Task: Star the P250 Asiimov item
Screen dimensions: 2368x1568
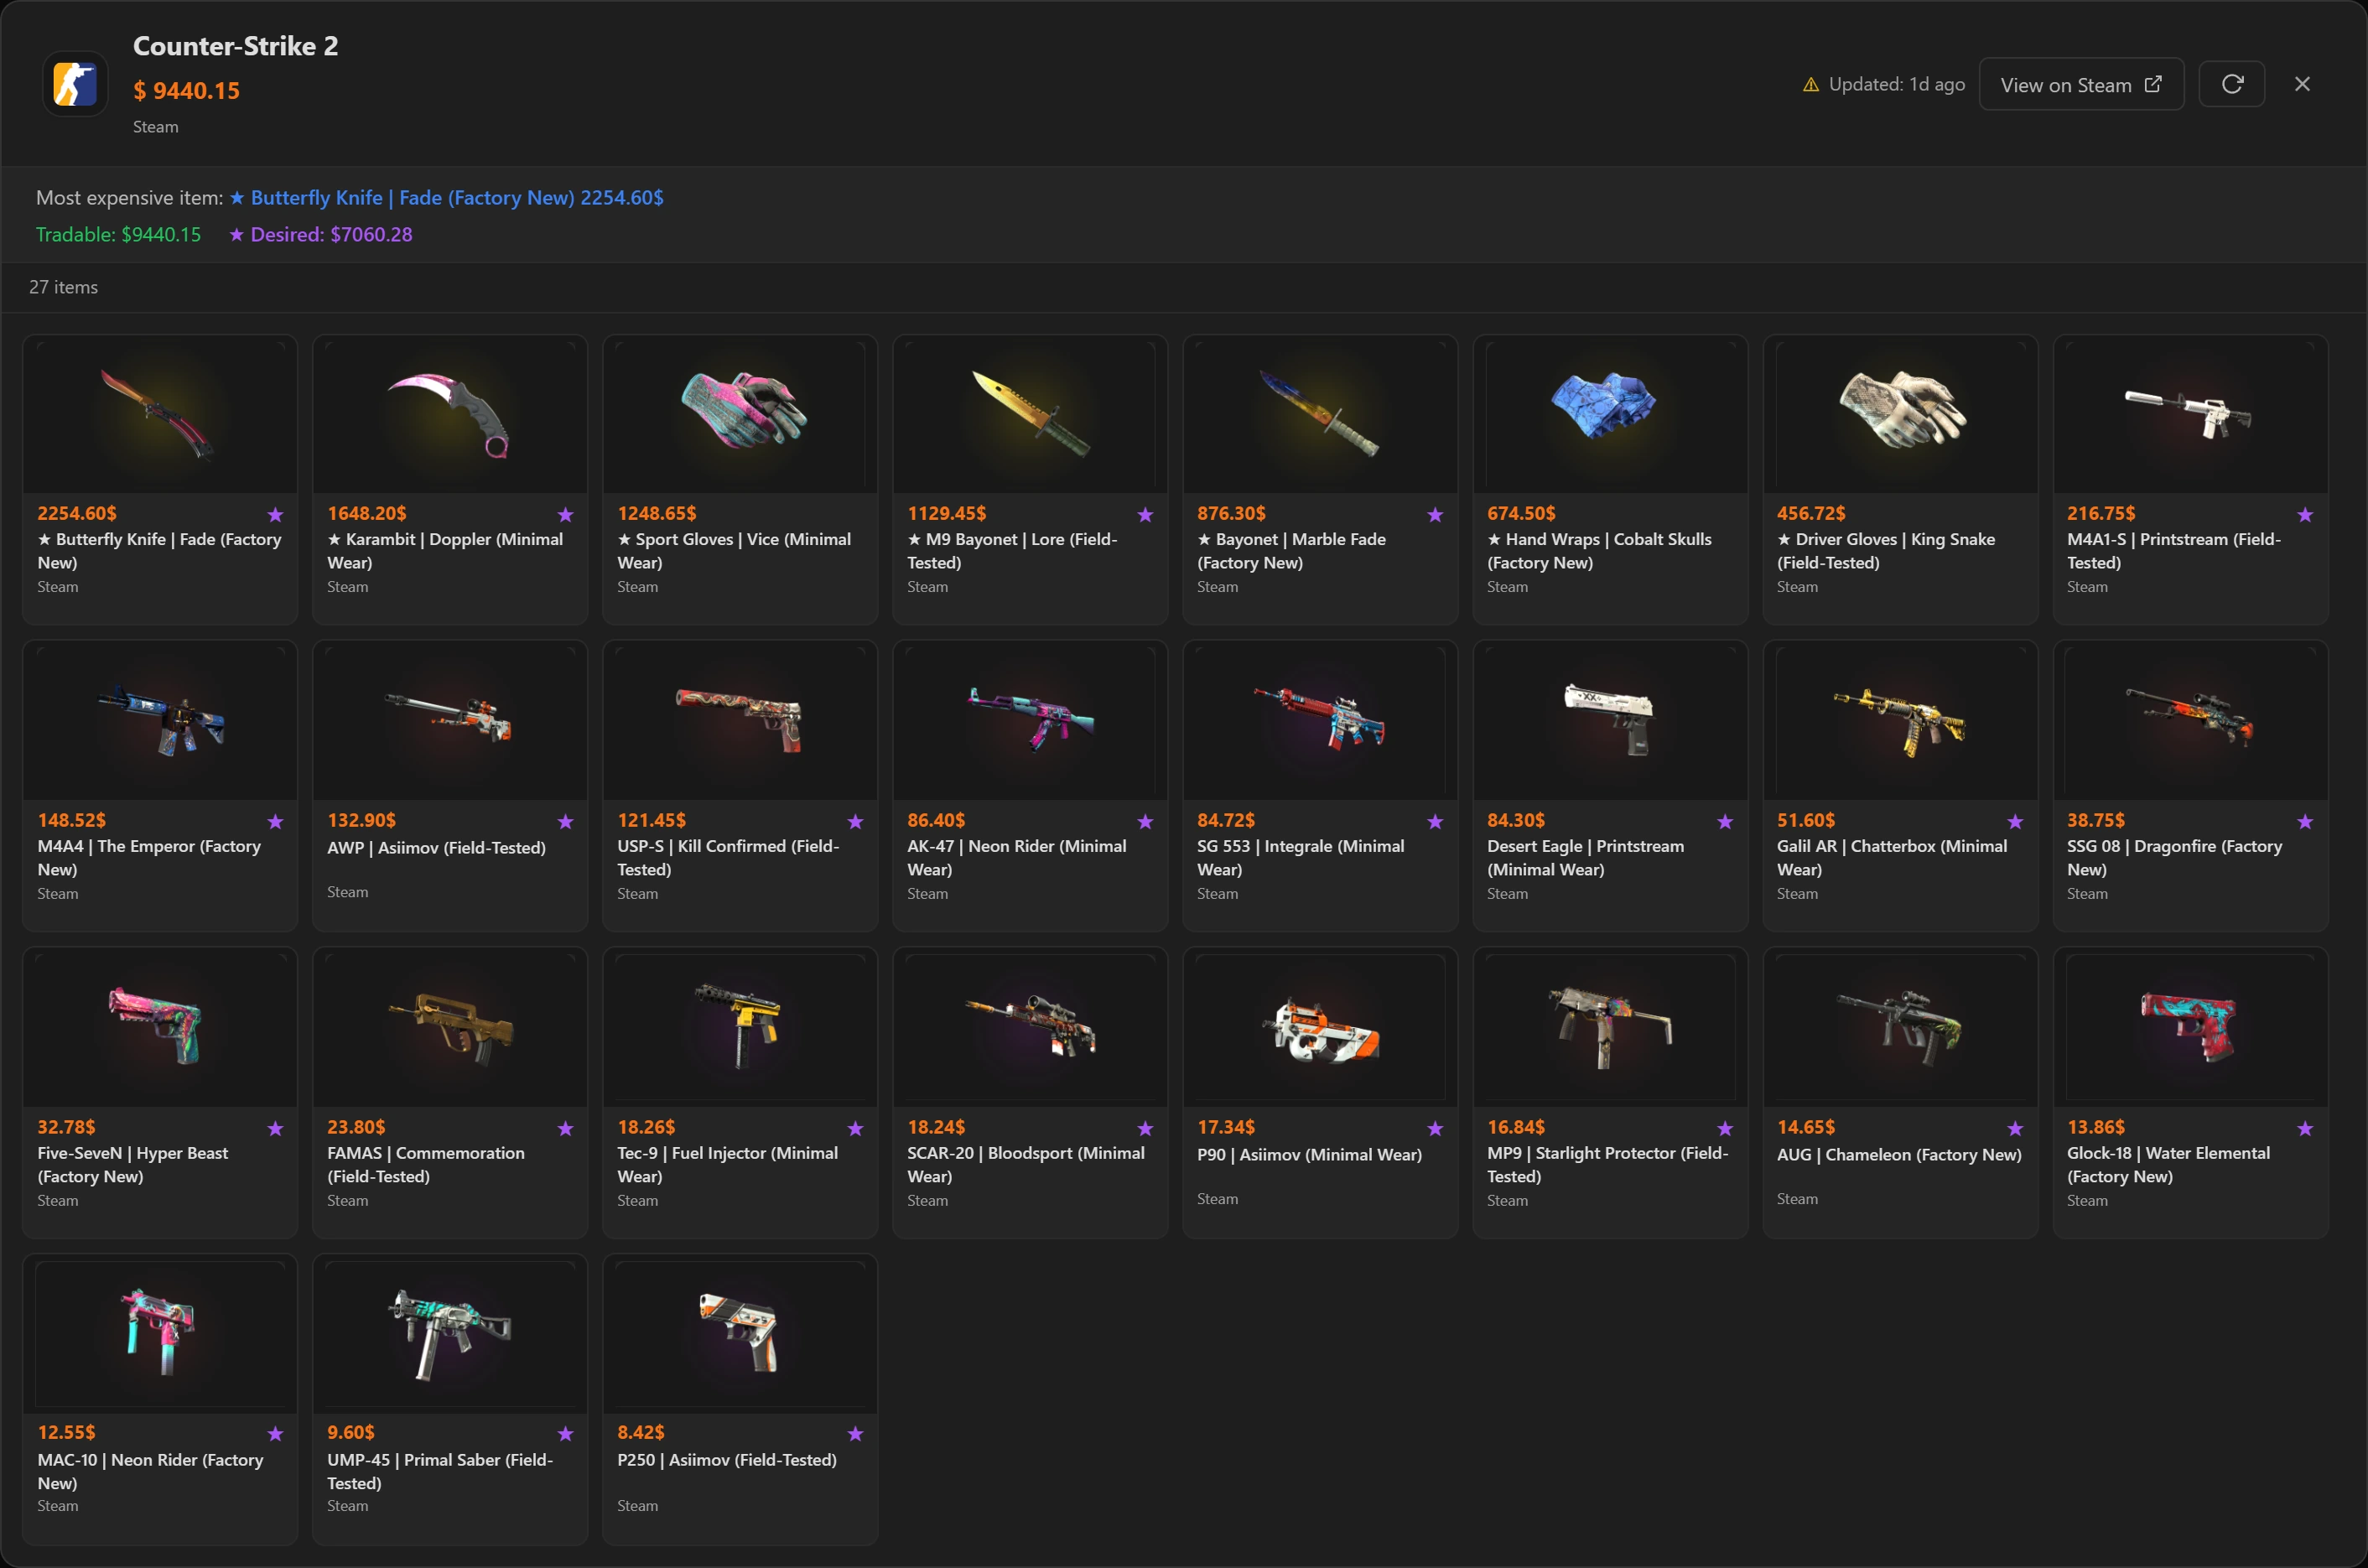Action: 855,1434
